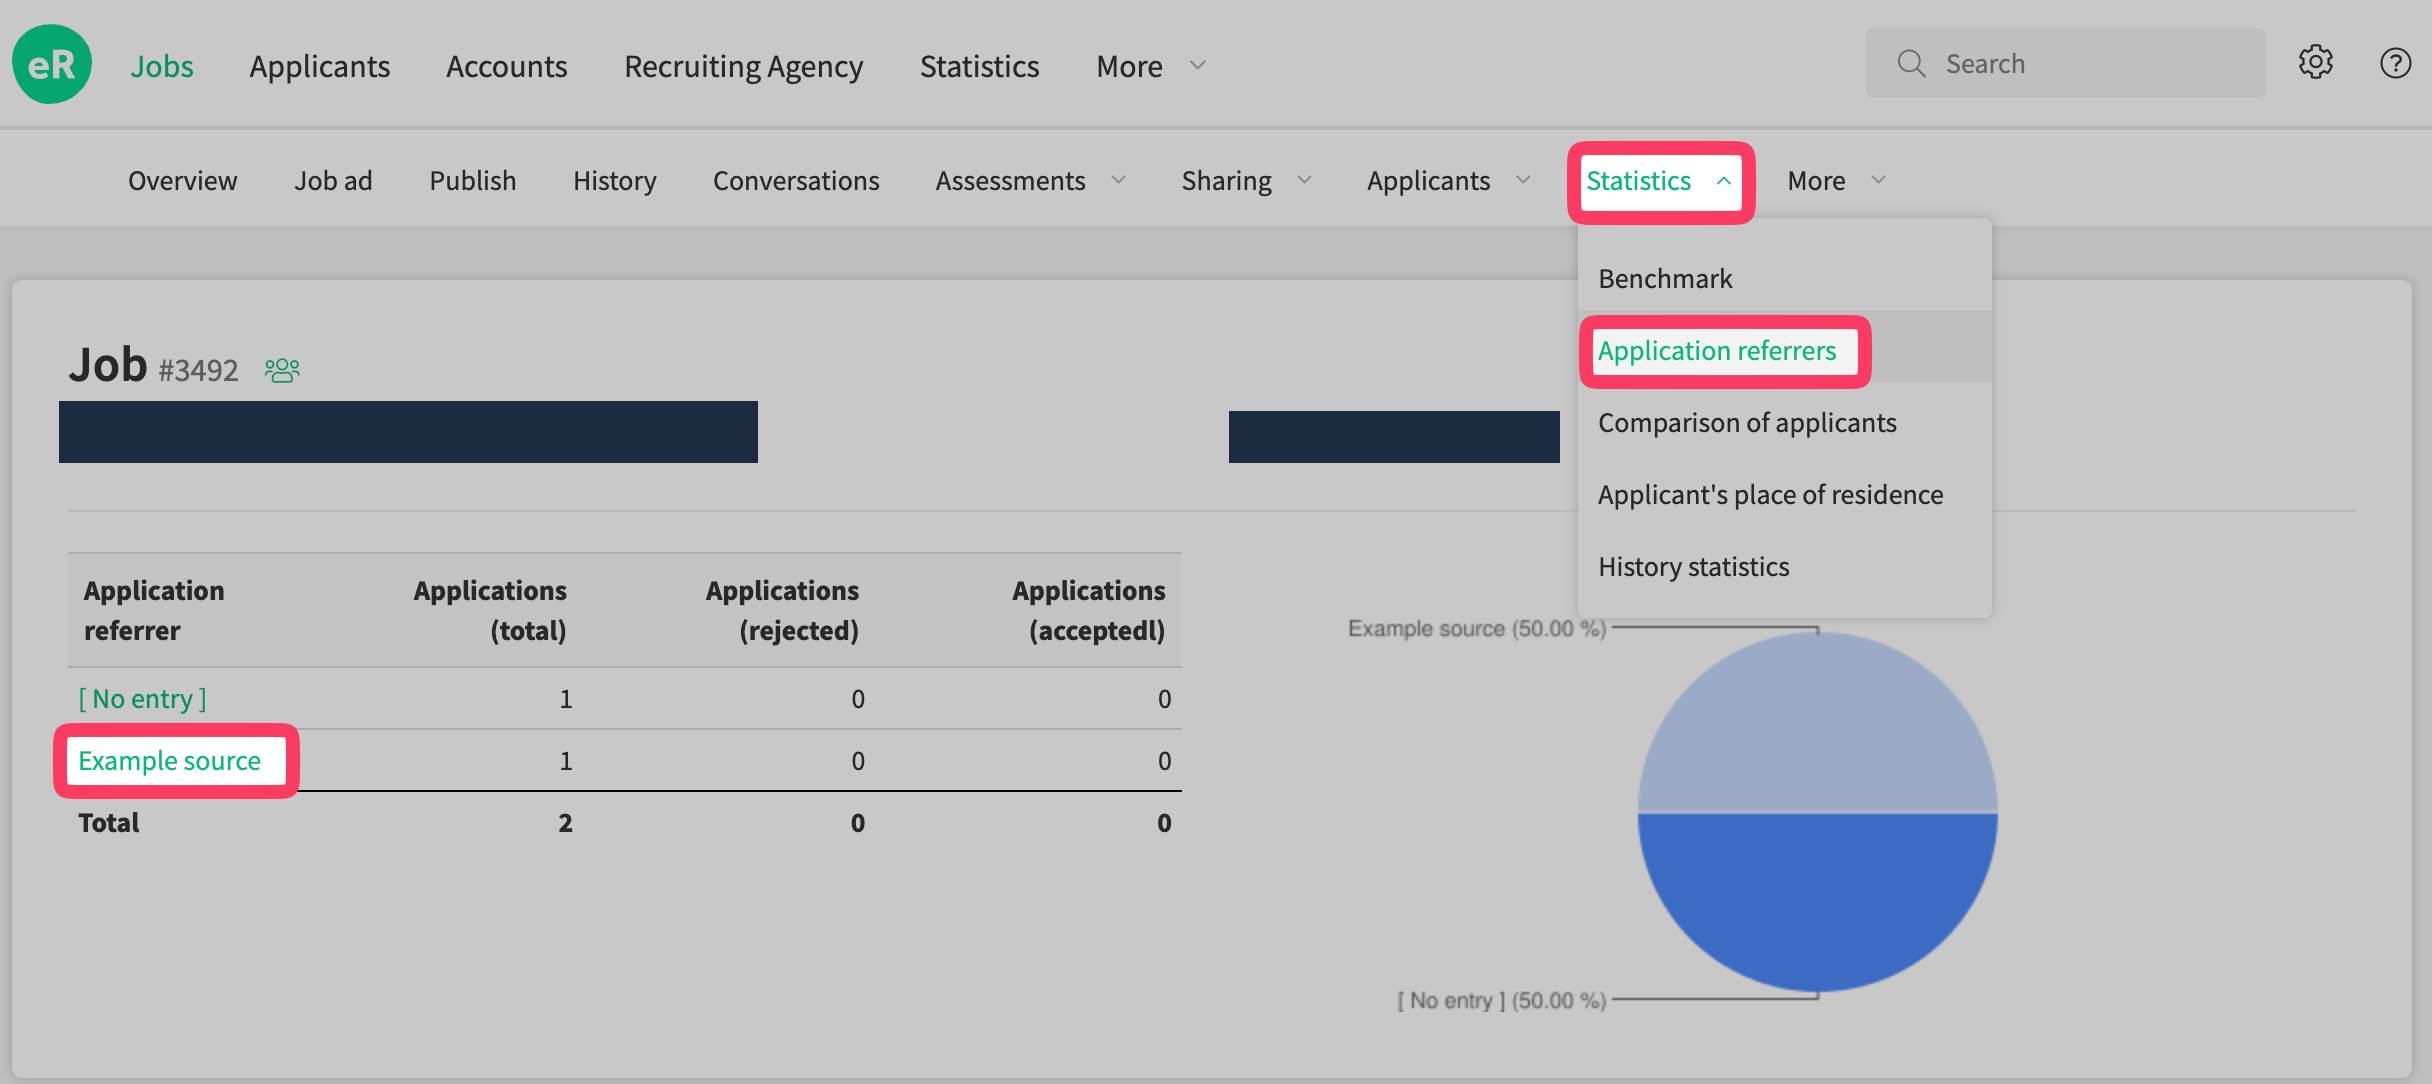Click the search magnifier icon
2432x1084 pixels.
point(1911,64)
